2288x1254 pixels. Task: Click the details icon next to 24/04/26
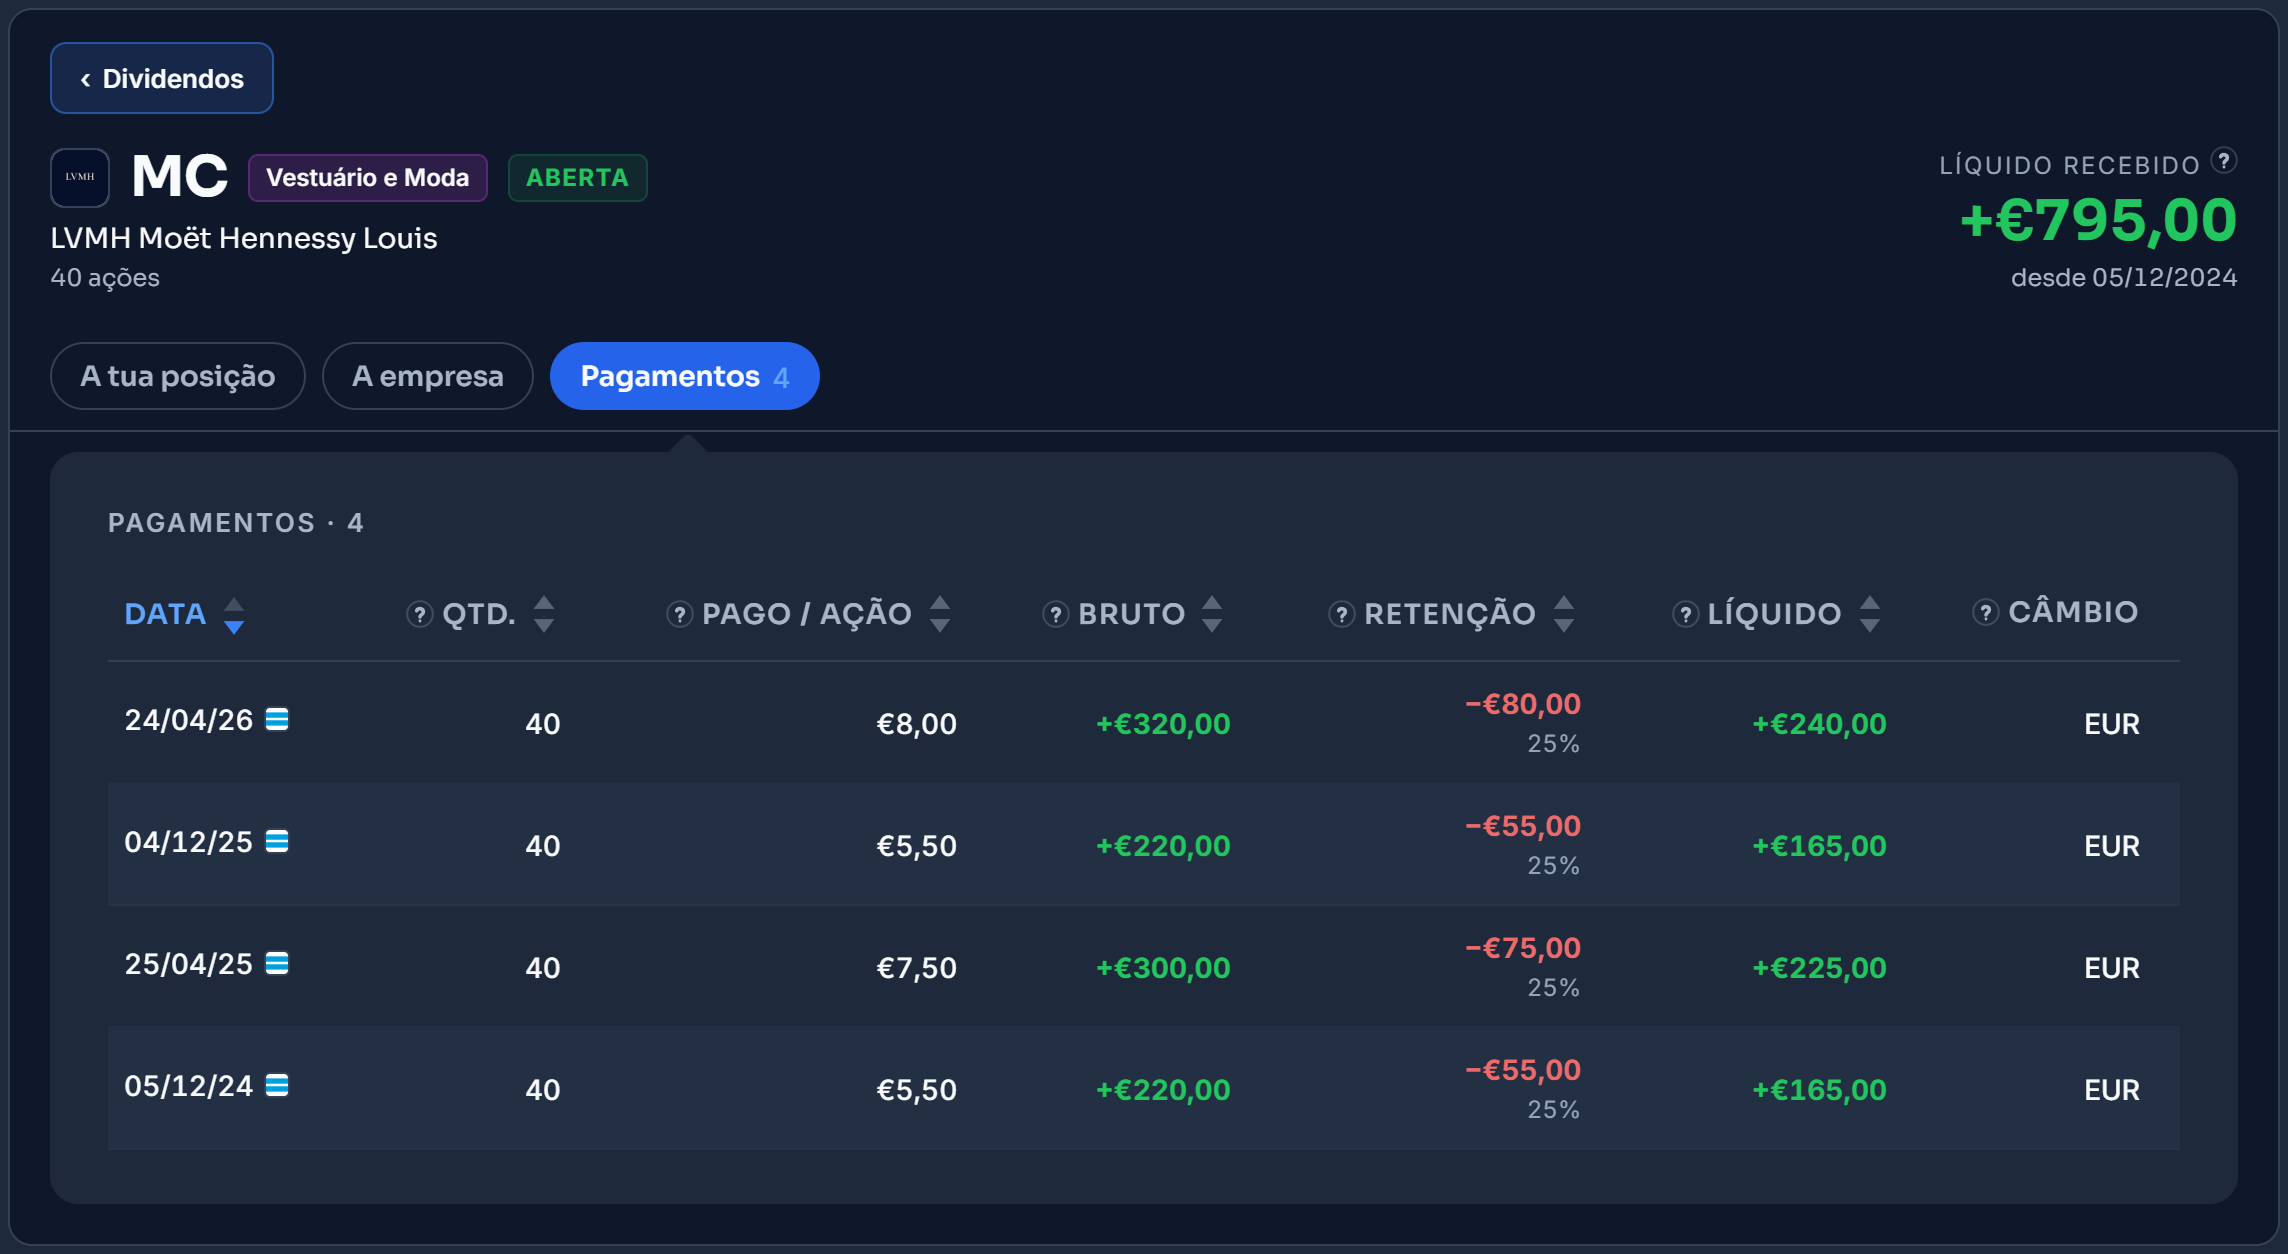point(277,719)
